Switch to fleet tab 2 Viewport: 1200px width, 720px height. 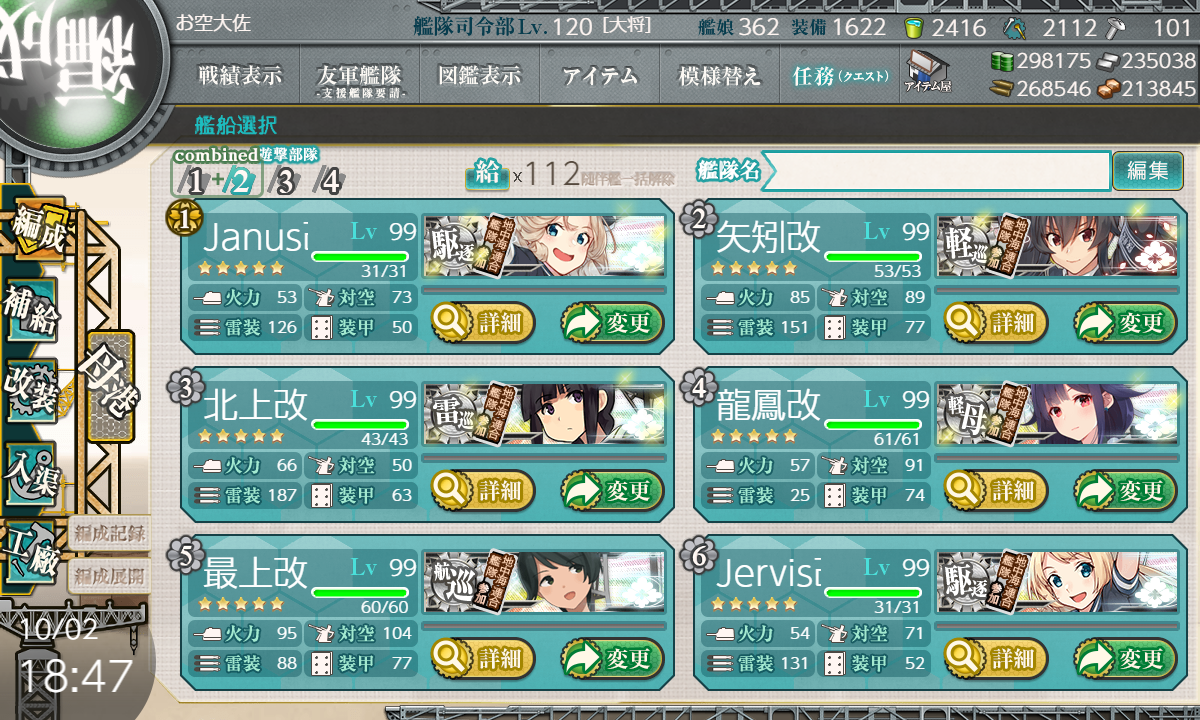(x=241, y=180)
